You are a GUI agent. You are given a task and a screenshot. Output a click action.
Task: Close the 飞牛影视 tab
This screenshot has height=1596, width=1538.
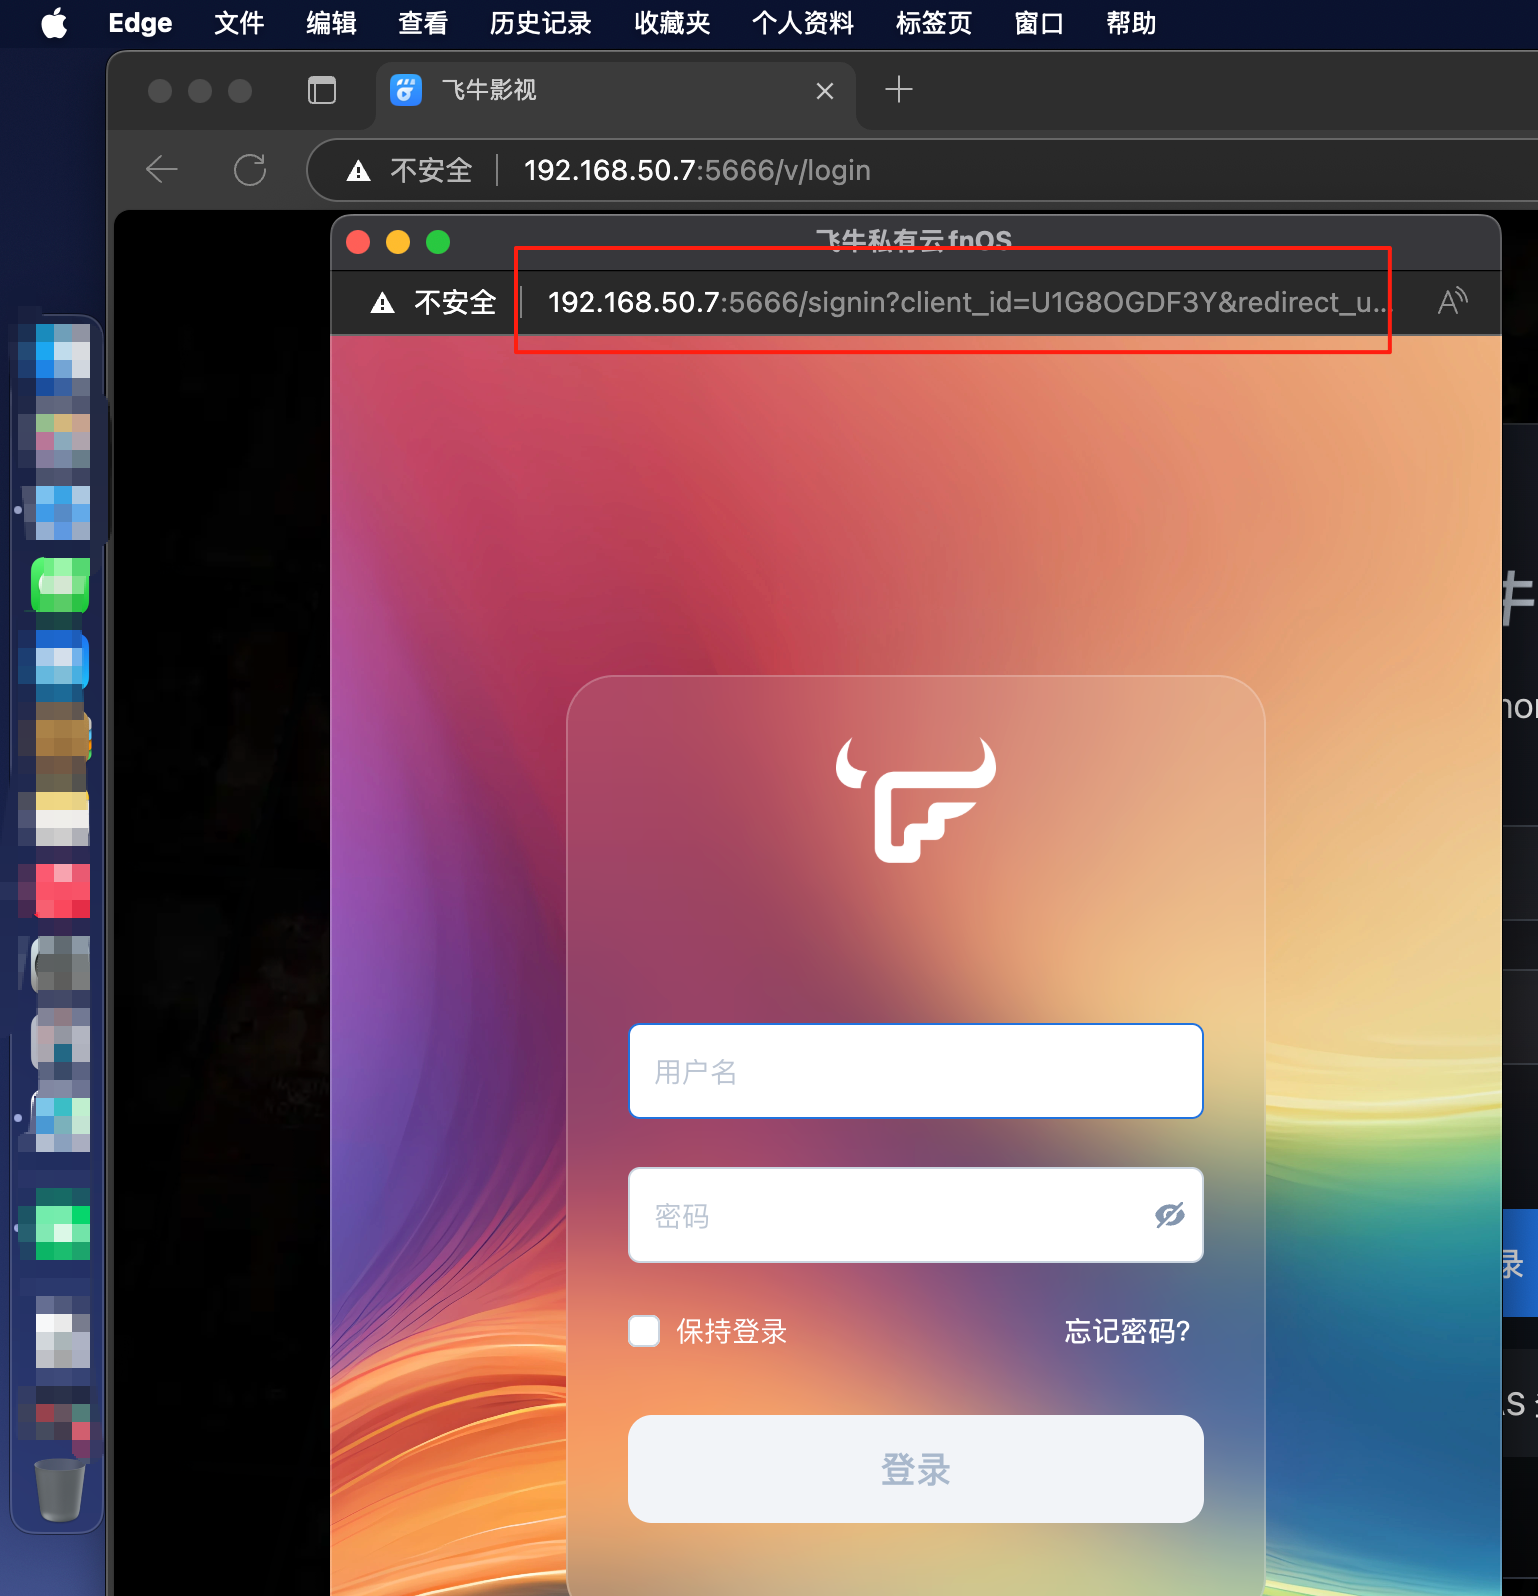825,91
